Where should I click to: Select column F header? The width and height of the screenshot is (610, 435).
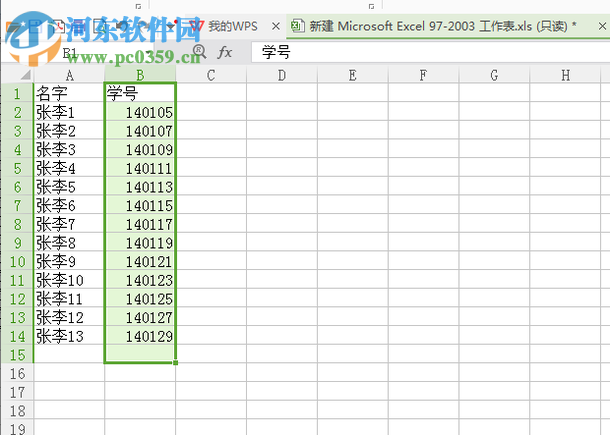point(423,75)
